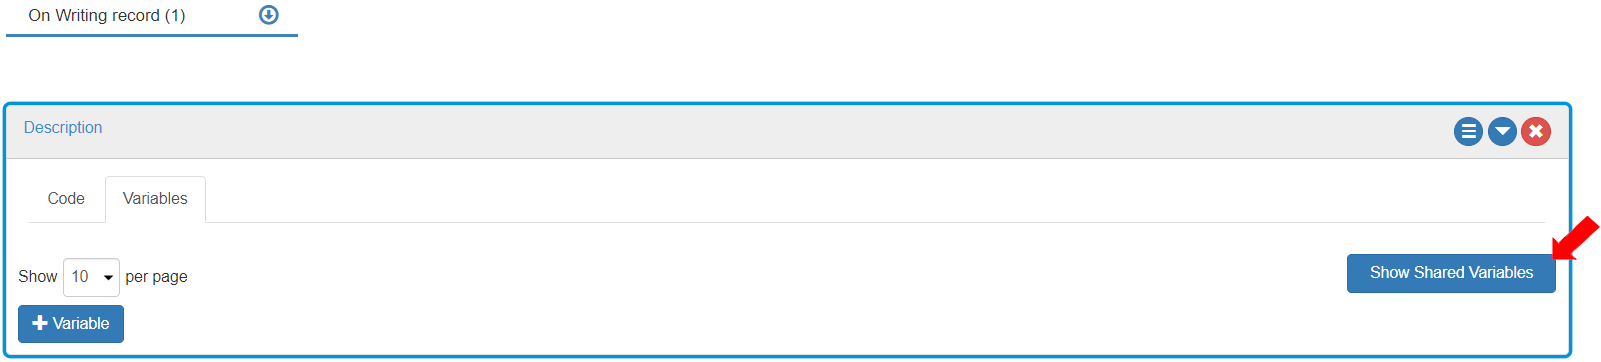Select the Variables tab
1601x362 pixels.
[155, 199]
